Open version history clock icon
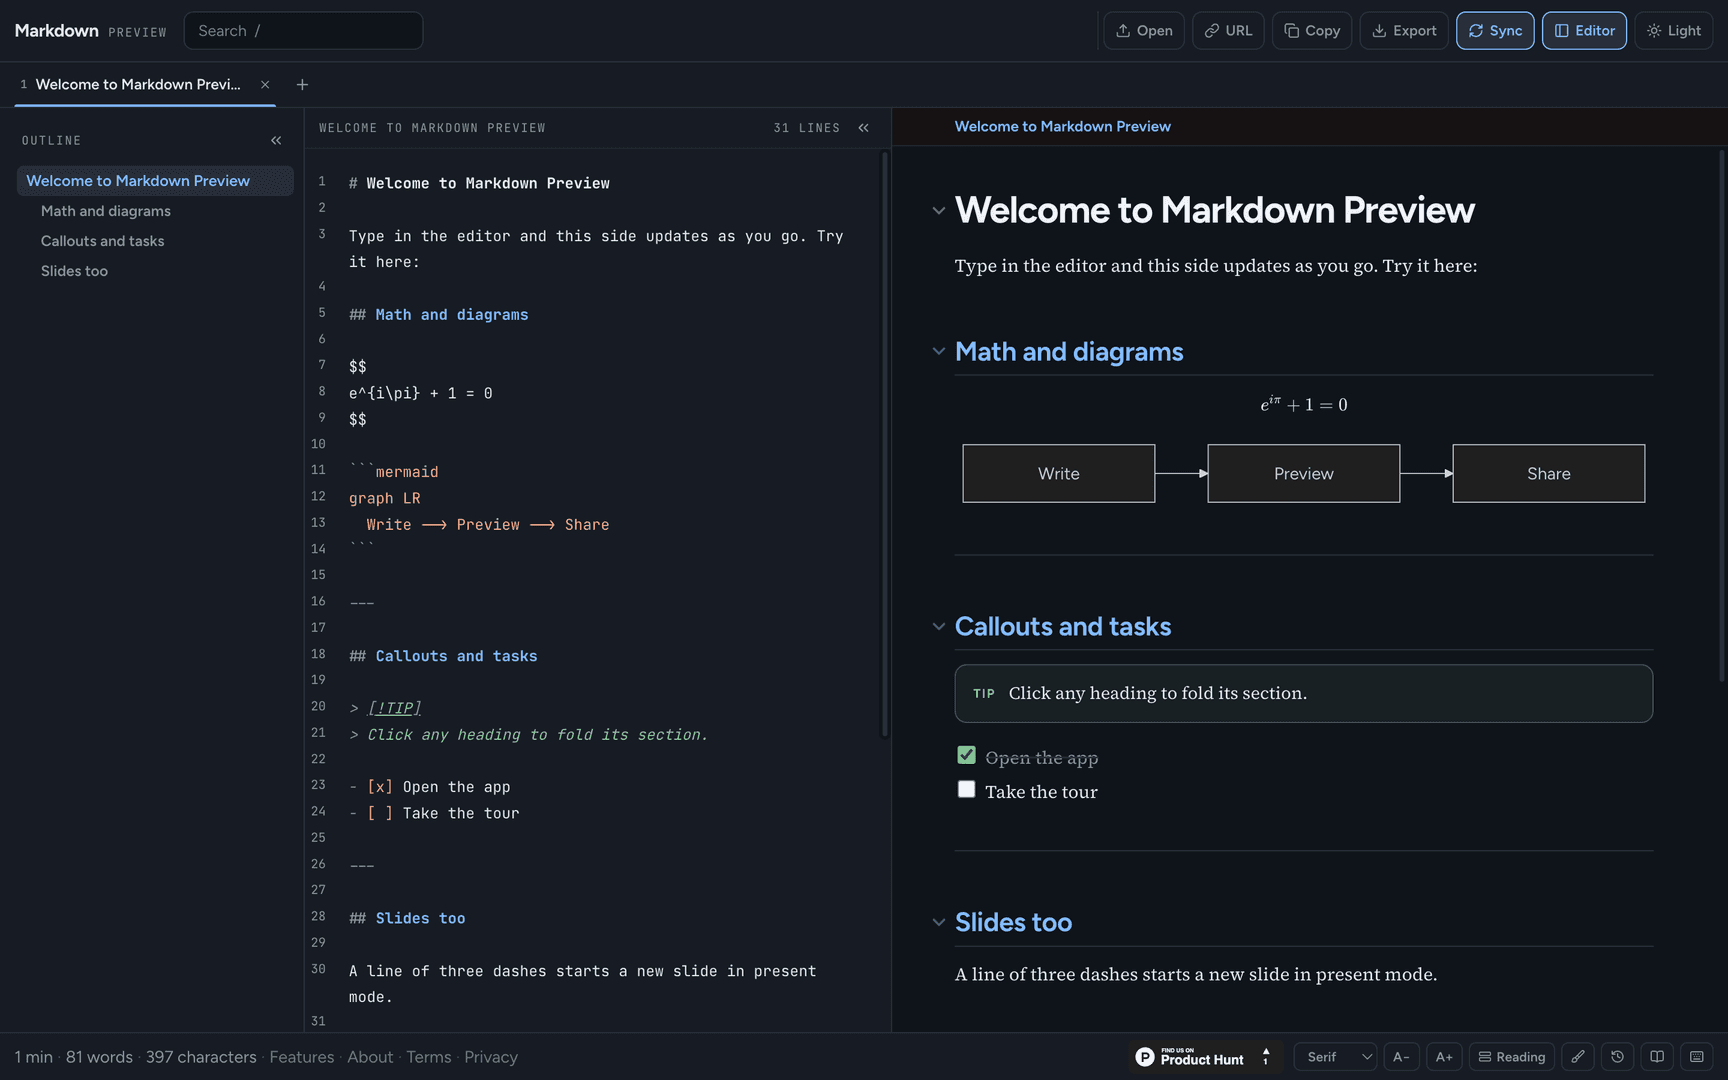Image resolution: width=1728 pixels, height=1080 pixels. click(x=1617, y=1057)
